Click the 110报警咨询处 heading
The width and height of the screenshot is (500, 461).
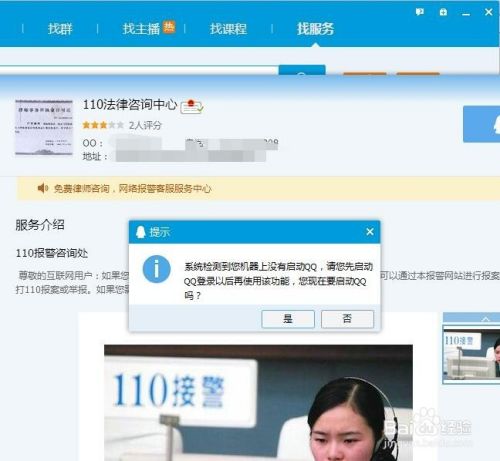click(52, 253)
